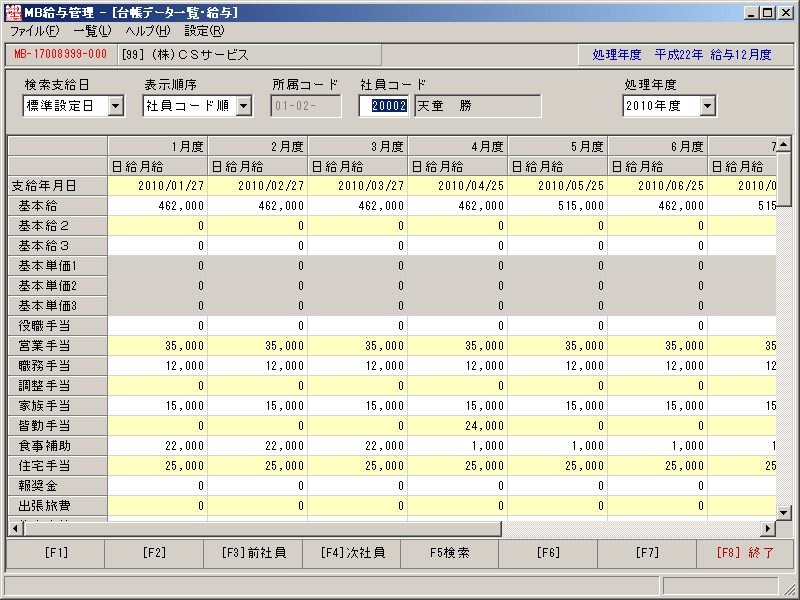Click the employee name 天童 勝 field
The width and height of the screenshot is (800, 600).
tap(478, 106)
